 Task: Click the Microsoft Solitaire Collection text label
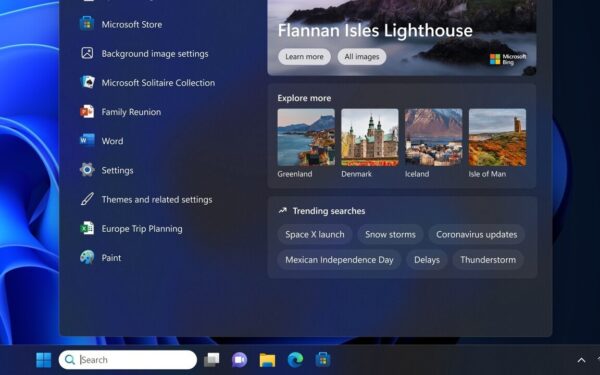coord(158,83)
